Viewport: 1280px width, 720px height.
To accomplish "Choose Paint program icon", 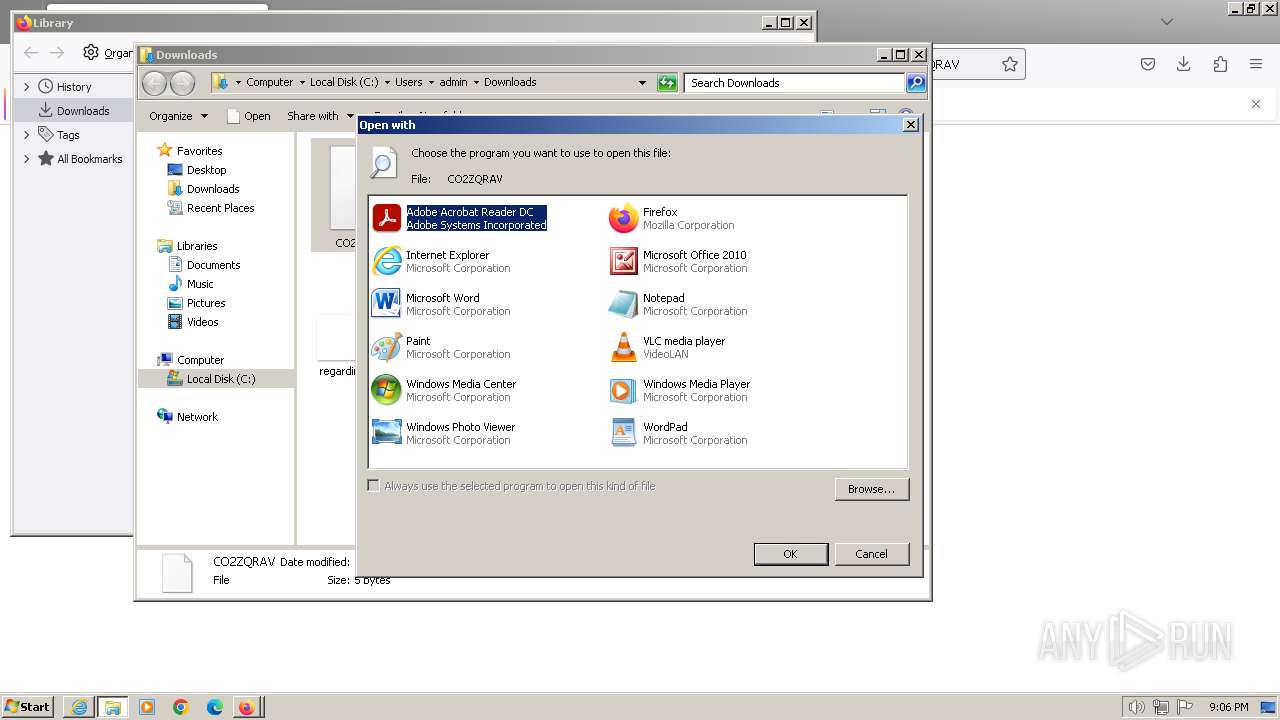I will click(x=386, y=347).
